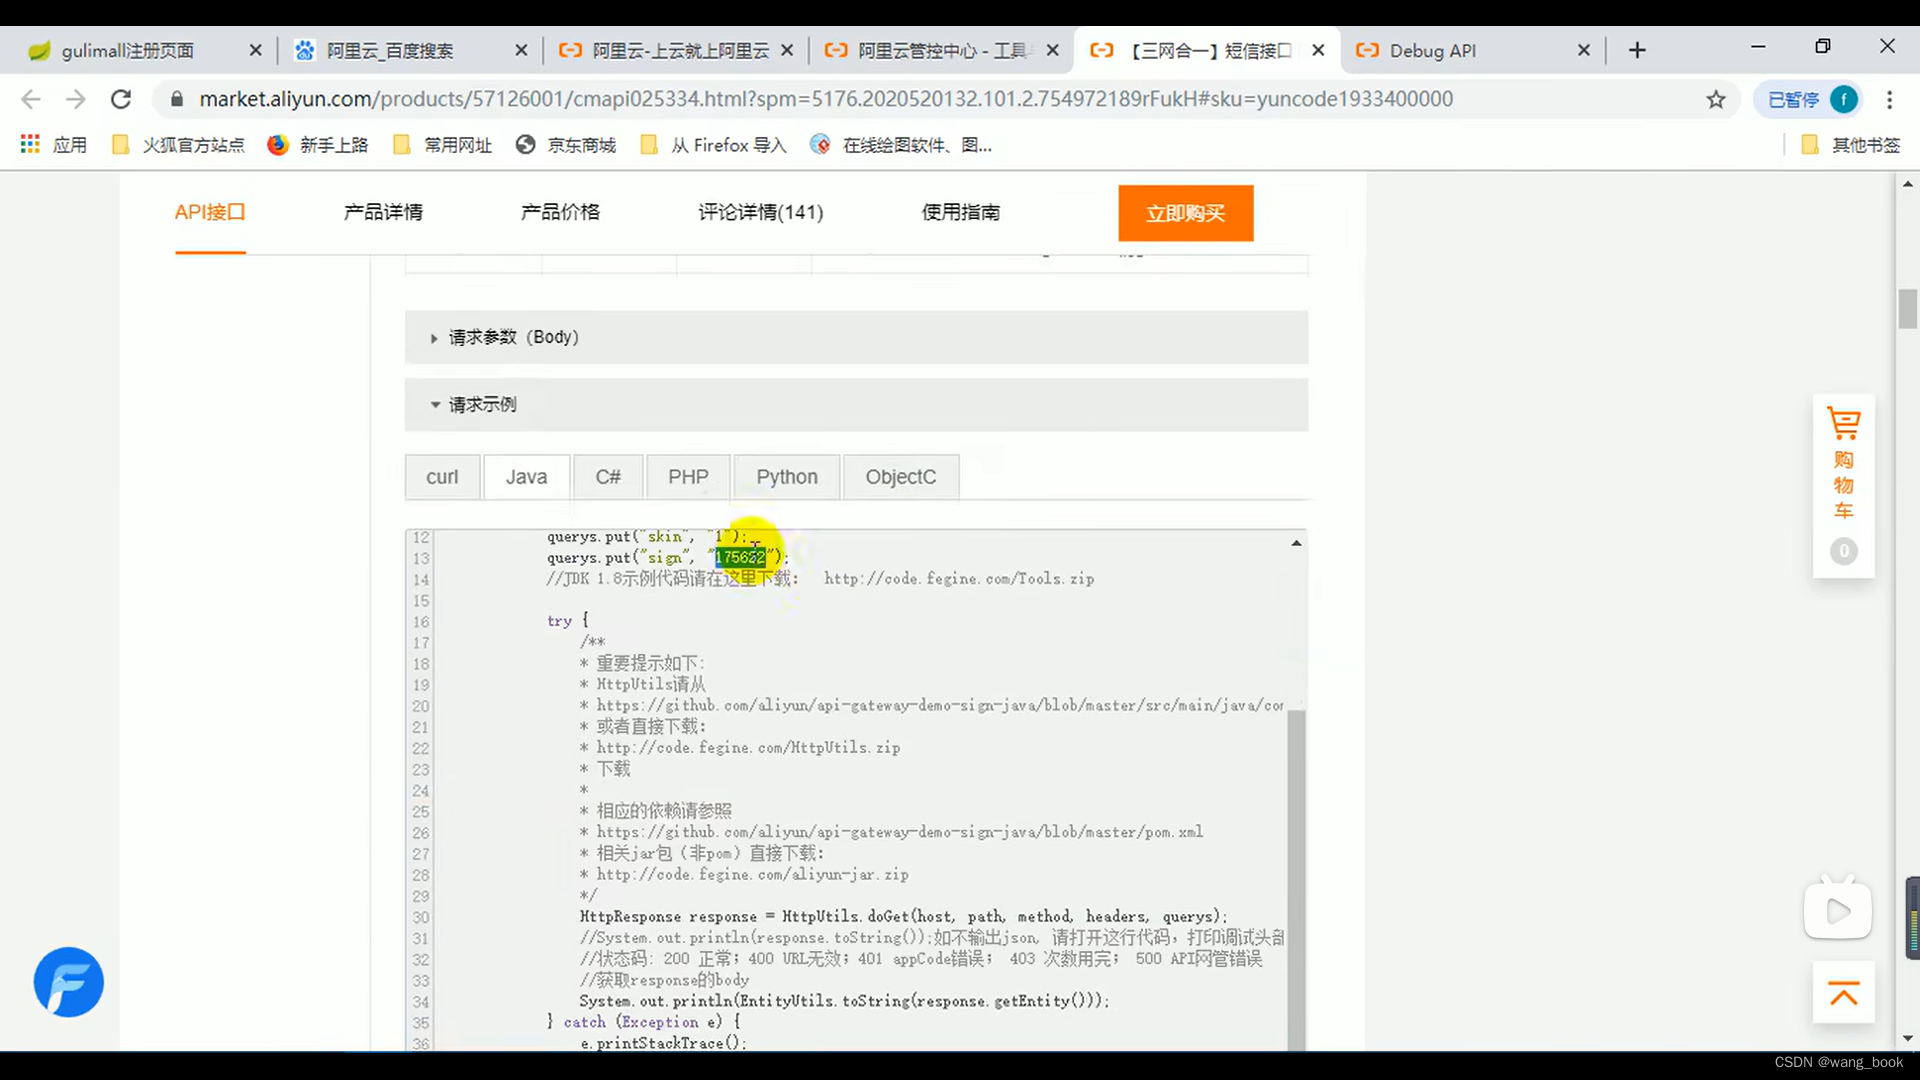The image size is (1920, 1080).
Task: Open 常用网址 bookmark folder
Action: (x=443, y=145)
